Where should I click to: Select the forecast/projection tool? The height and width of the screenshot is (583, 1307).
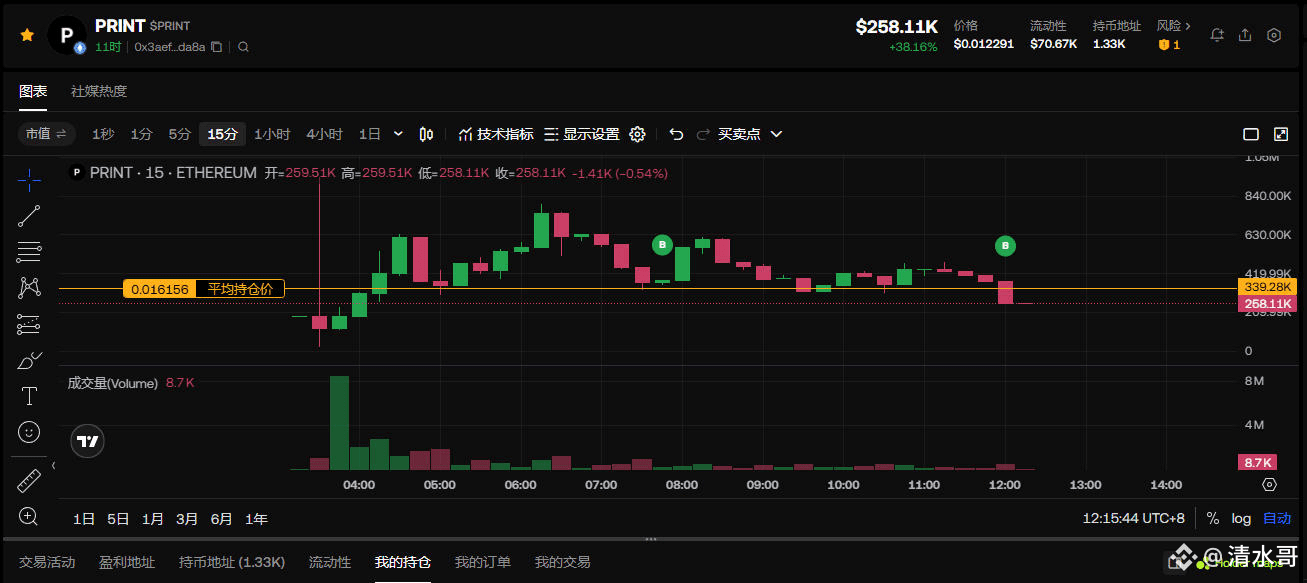(x=29, y=324)
